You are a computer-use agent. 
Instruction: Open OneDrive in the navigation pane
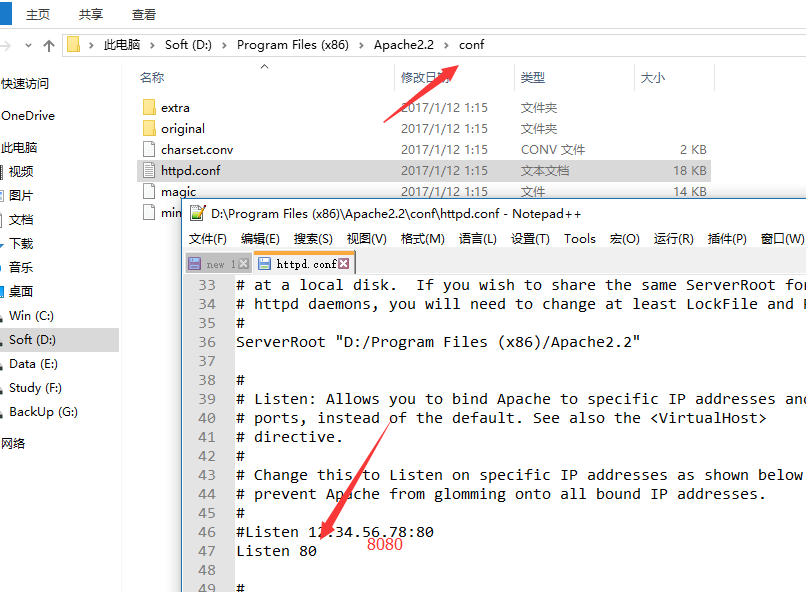pyautogui.click(x=28, y=116)
